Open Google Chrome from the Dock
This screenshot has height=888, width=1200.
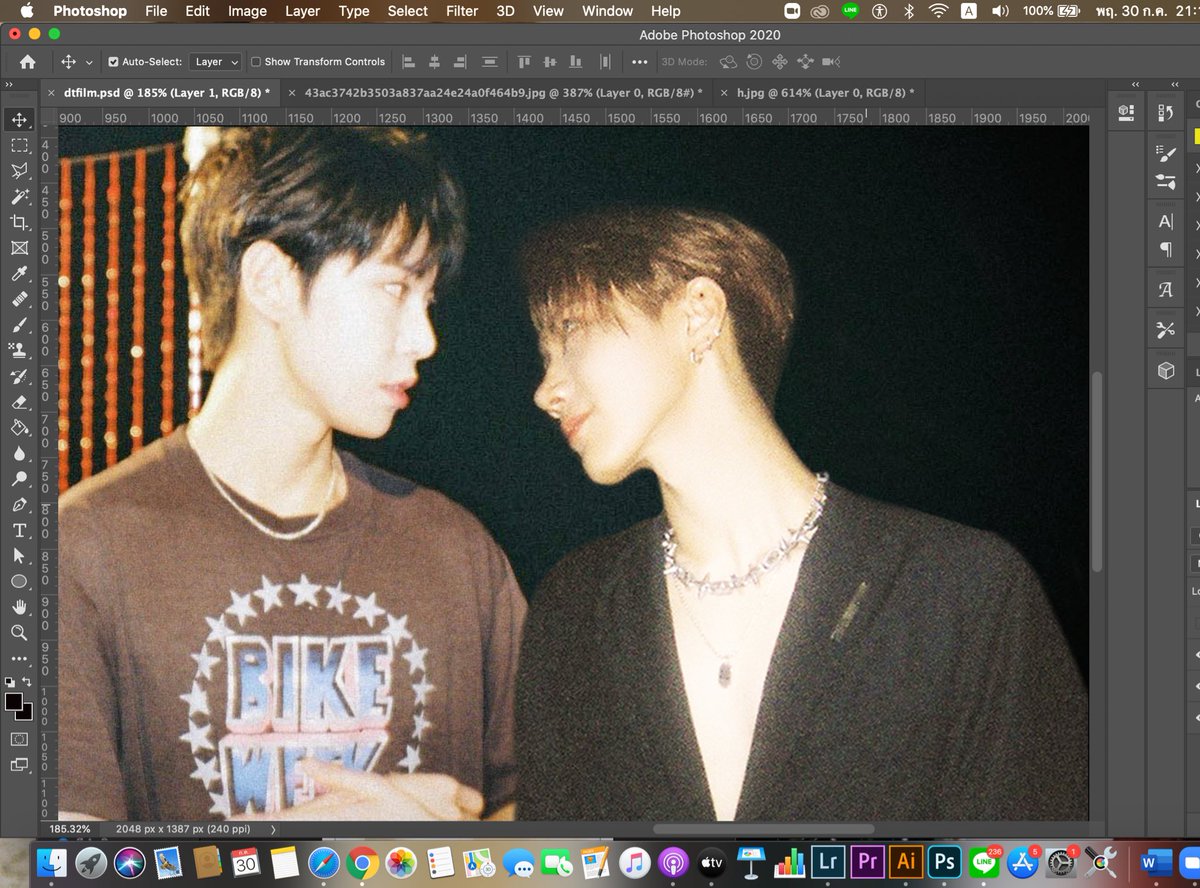(x=362, y=861)
